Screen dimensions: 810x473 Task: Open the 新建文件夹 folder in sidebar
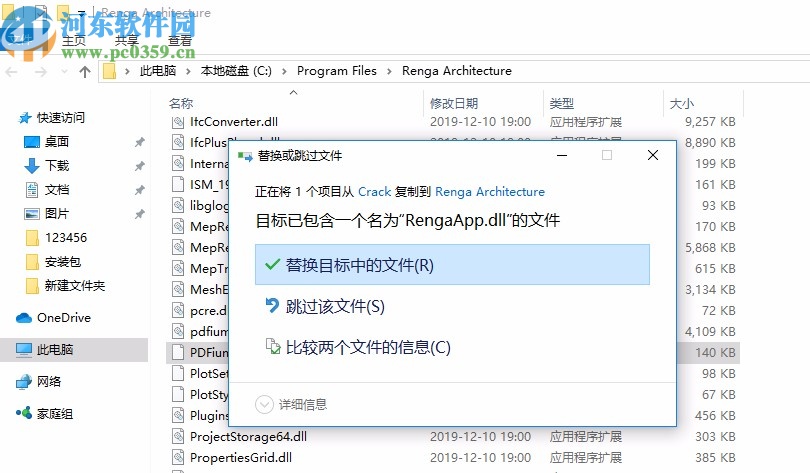click(75, 286)
